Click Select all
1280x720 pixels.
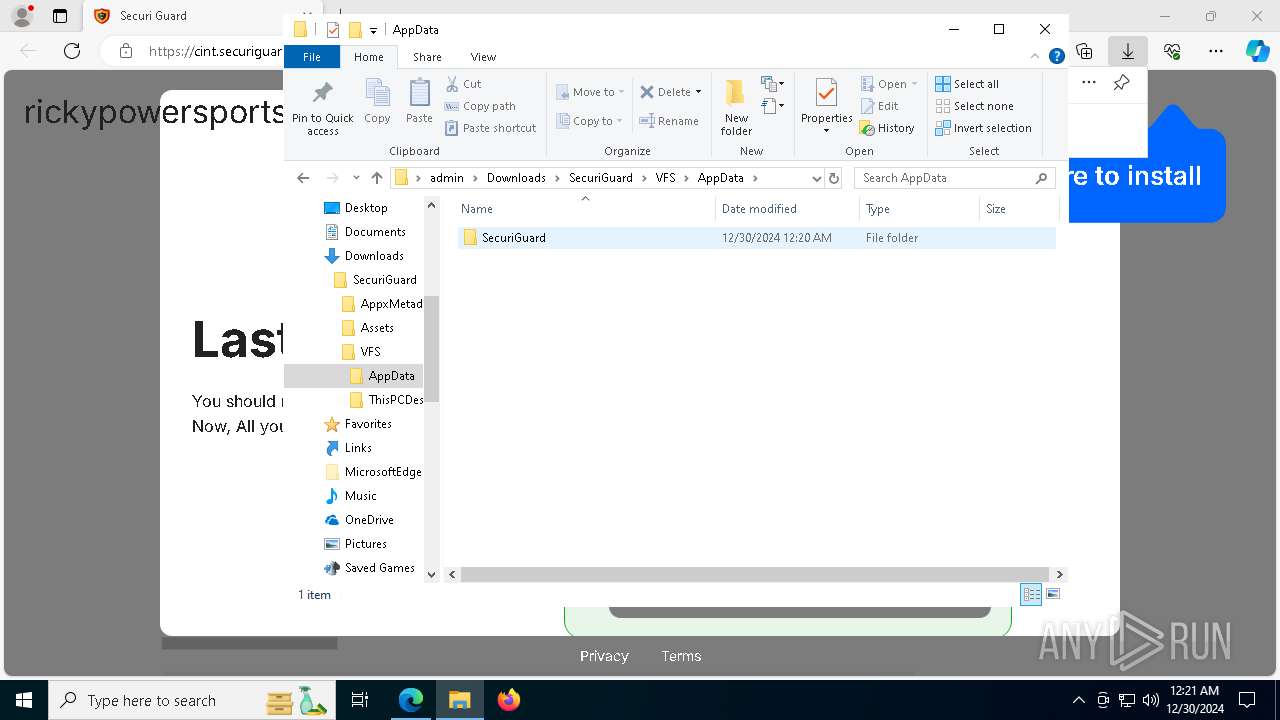coord(966,84)
